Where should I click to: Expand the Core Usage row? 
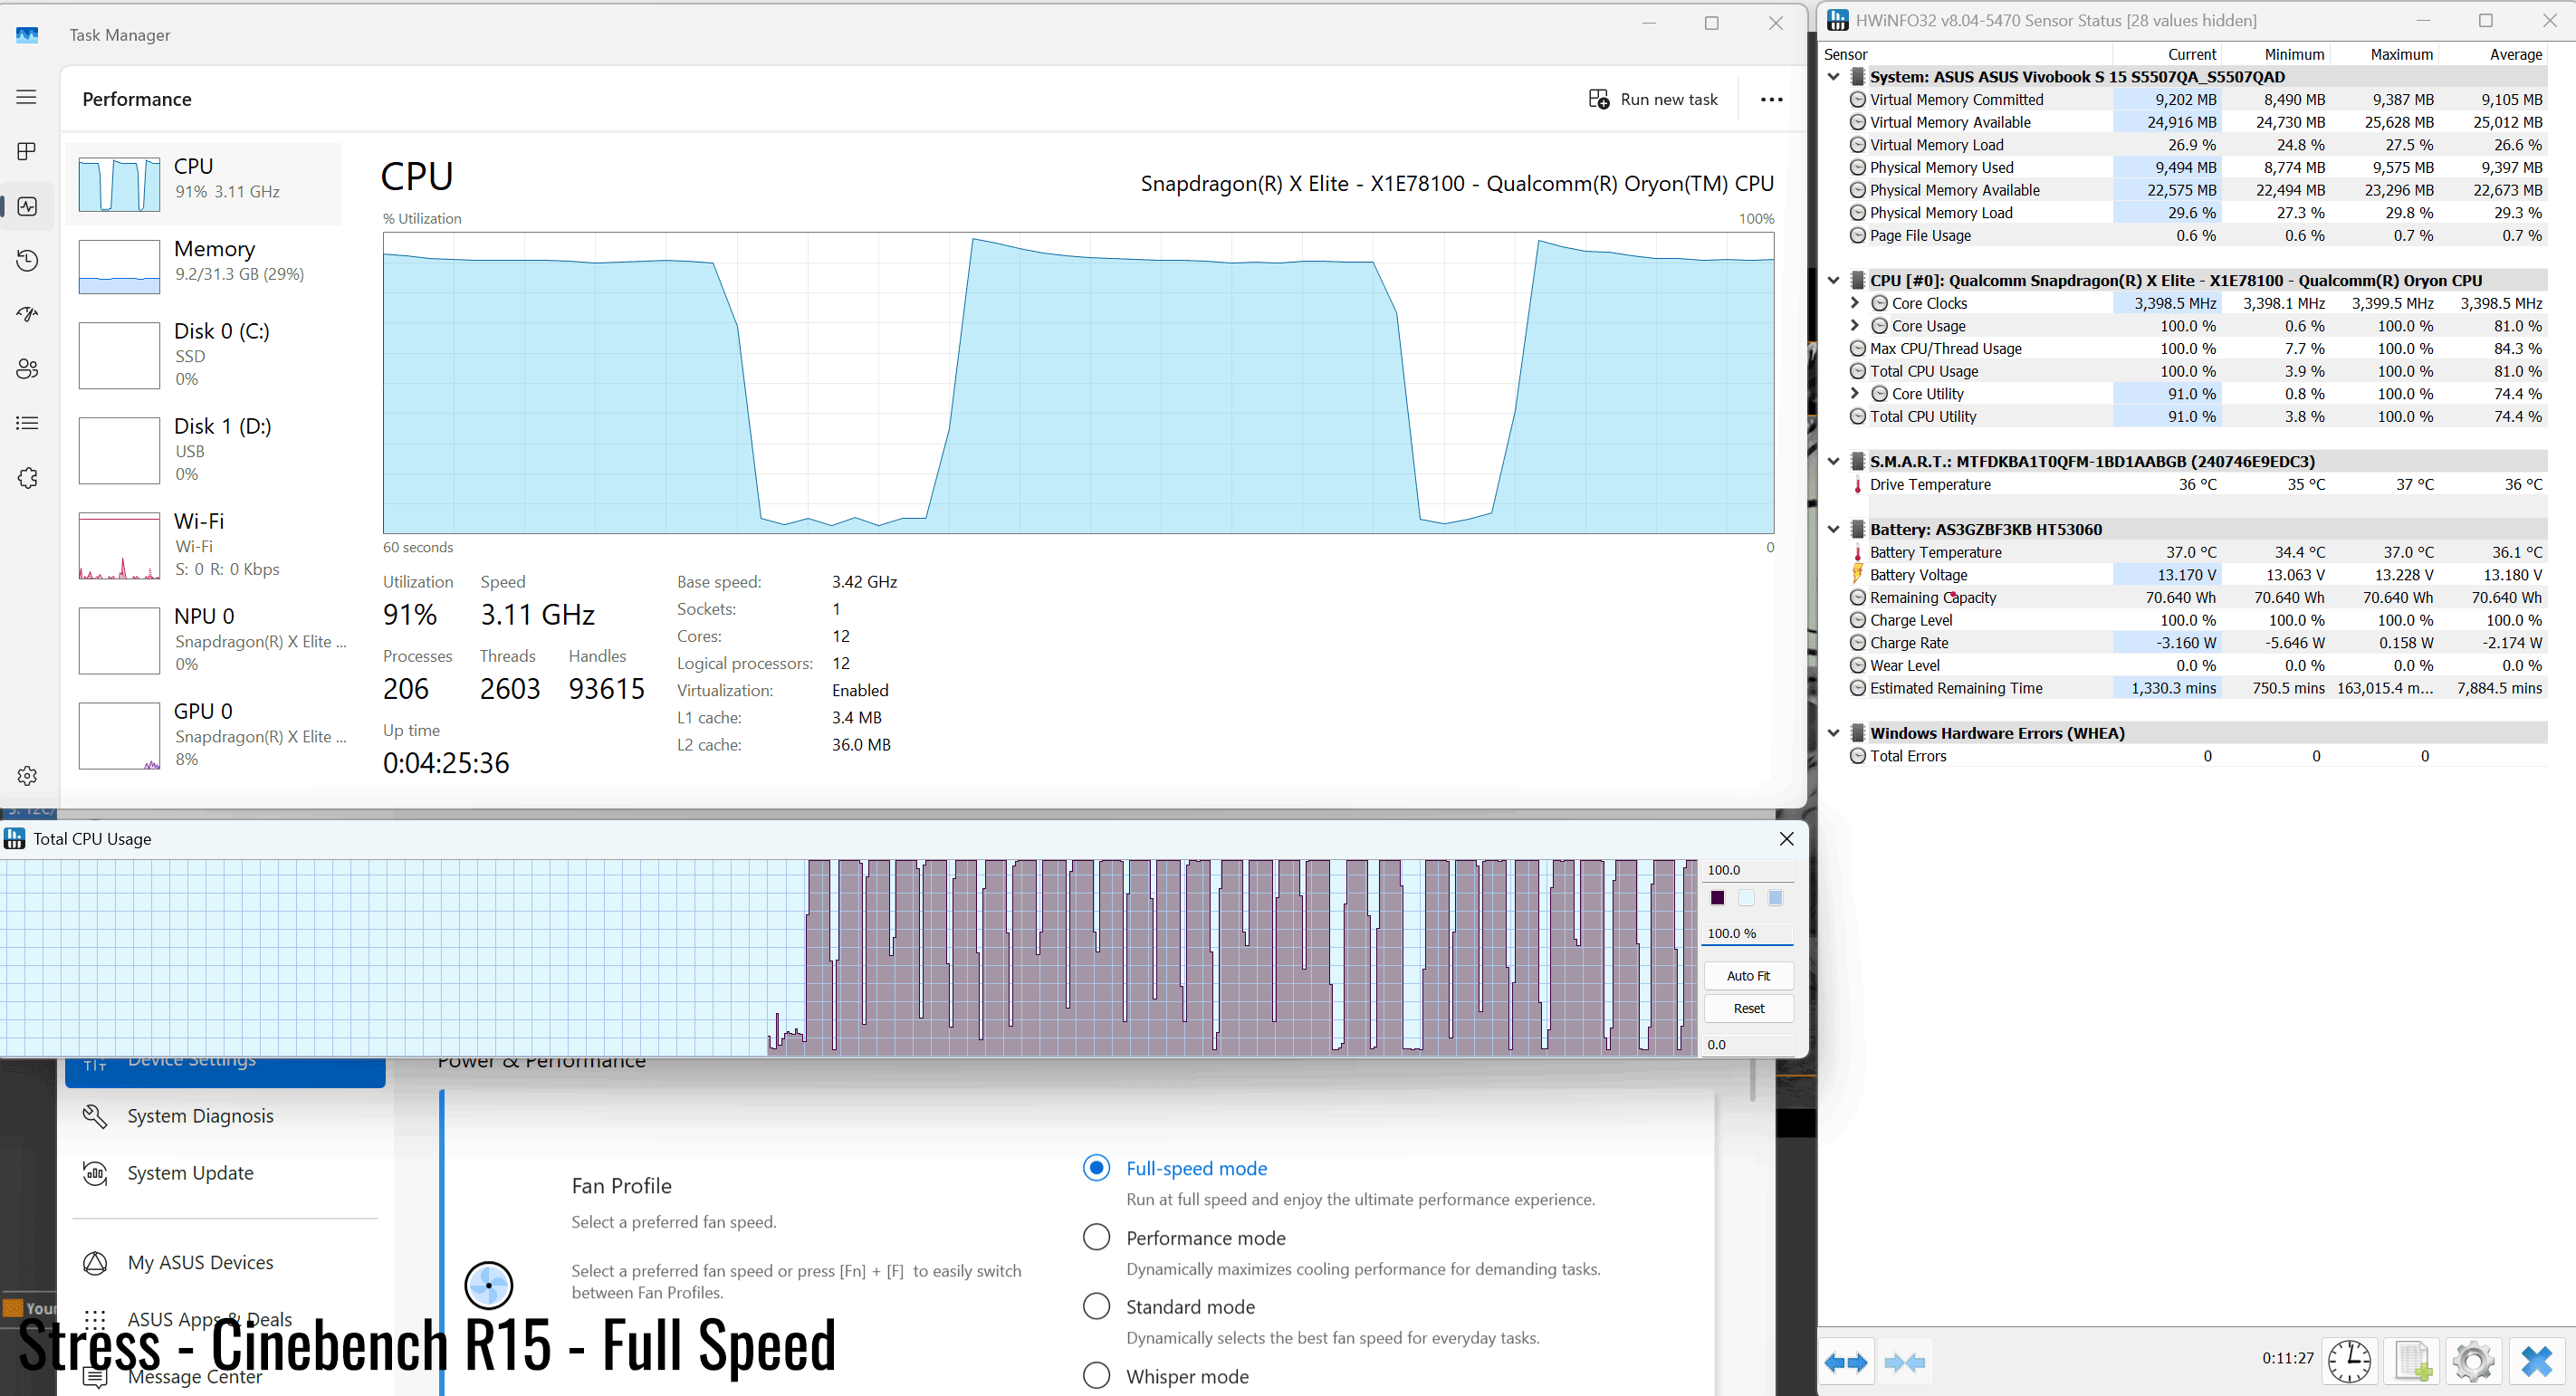(x=1855, y=326)
